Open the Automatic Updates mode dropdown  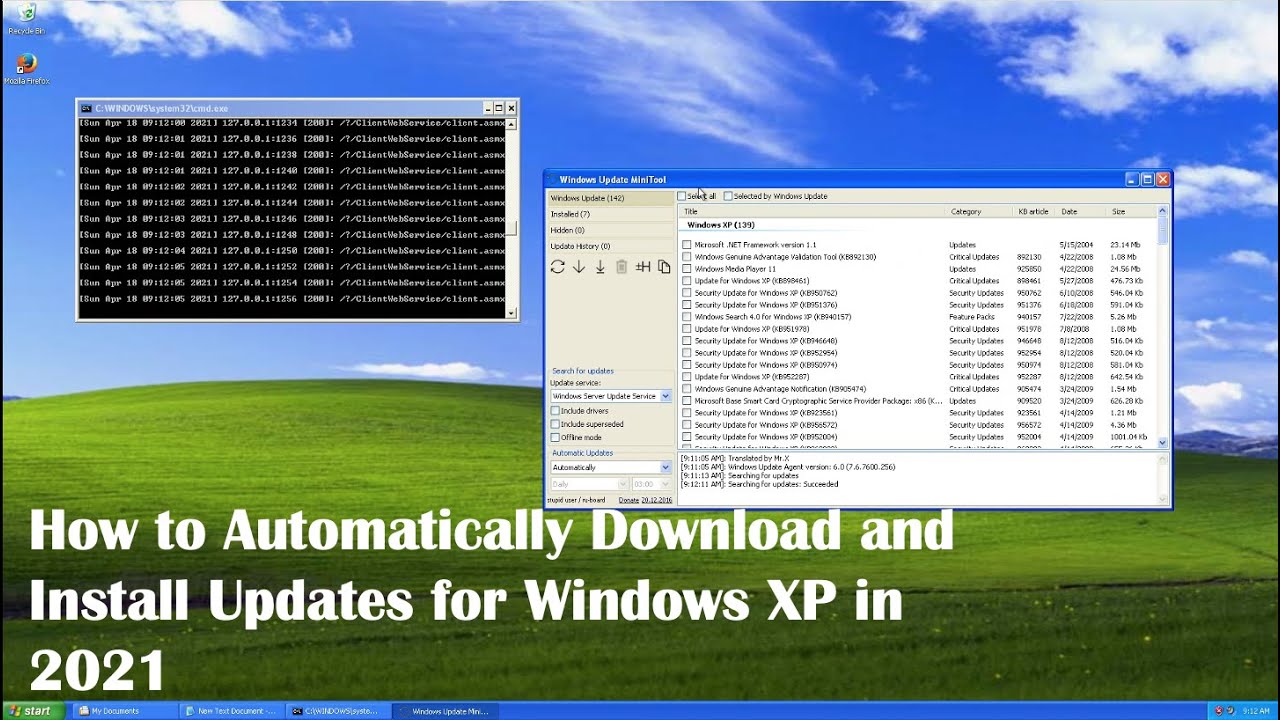tap(610, 467)
